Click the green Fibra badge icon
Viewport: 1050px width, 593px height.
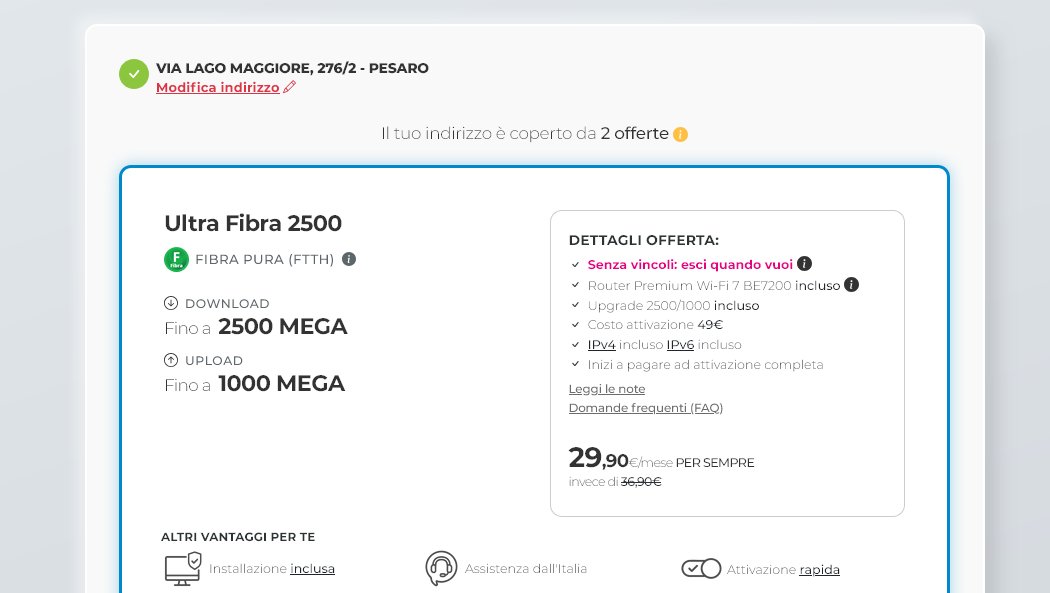coord(176,260)
